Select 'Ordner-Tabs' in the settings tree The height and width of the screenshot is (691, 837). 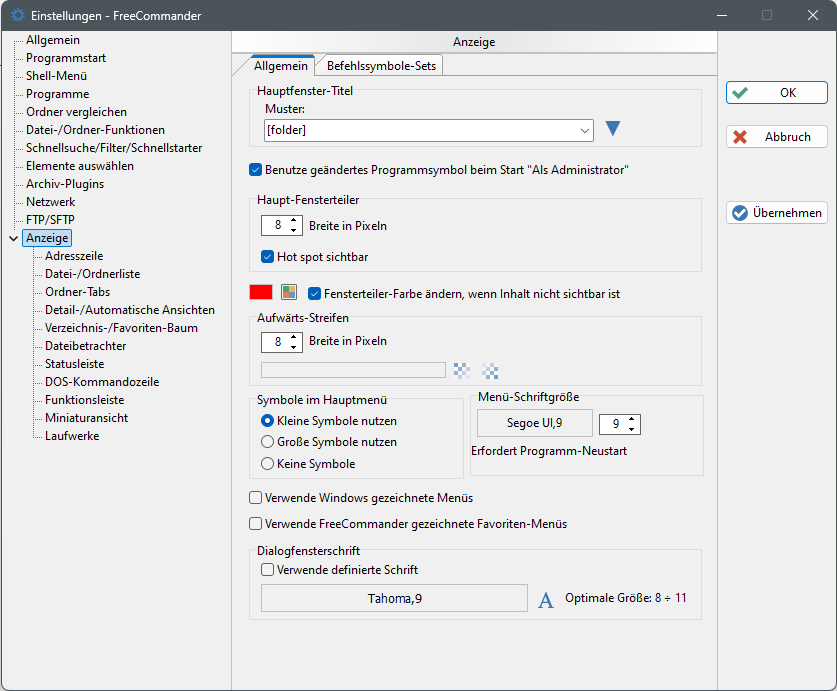click(x=77, y=292)
